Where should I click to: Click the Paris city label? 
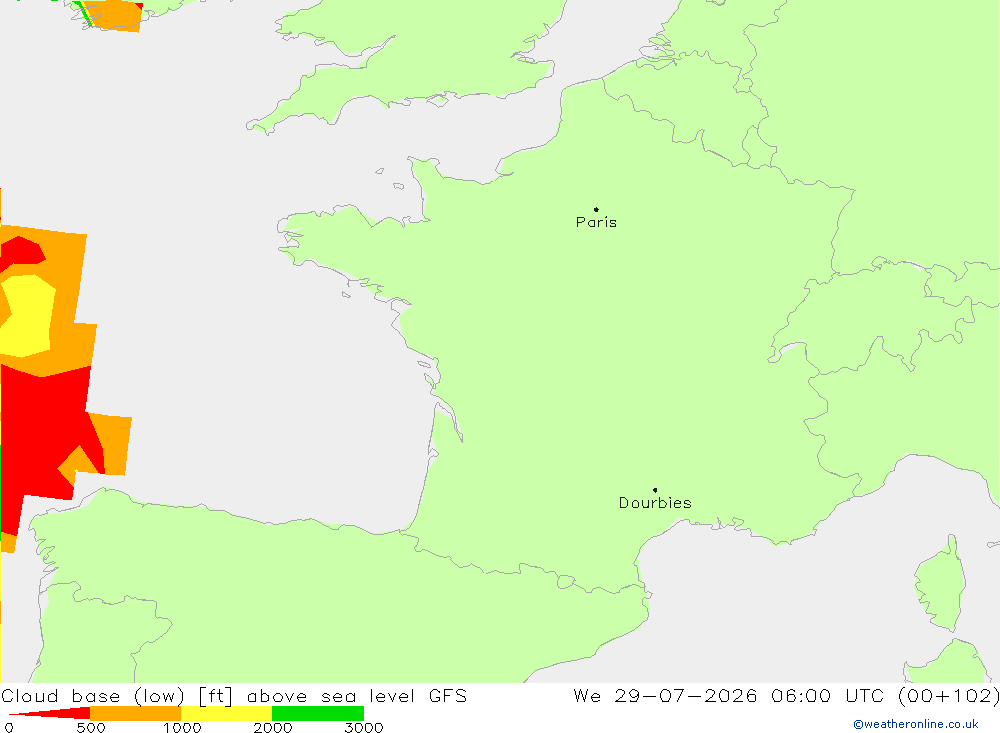pyautogui.click(x=596, y=222)
